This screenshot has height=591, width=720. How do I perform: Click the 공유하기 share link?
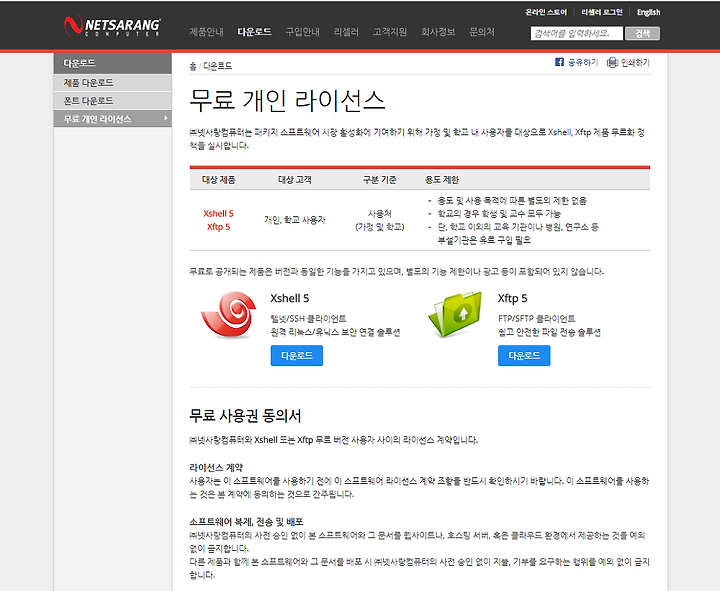[x=583, y=62]
